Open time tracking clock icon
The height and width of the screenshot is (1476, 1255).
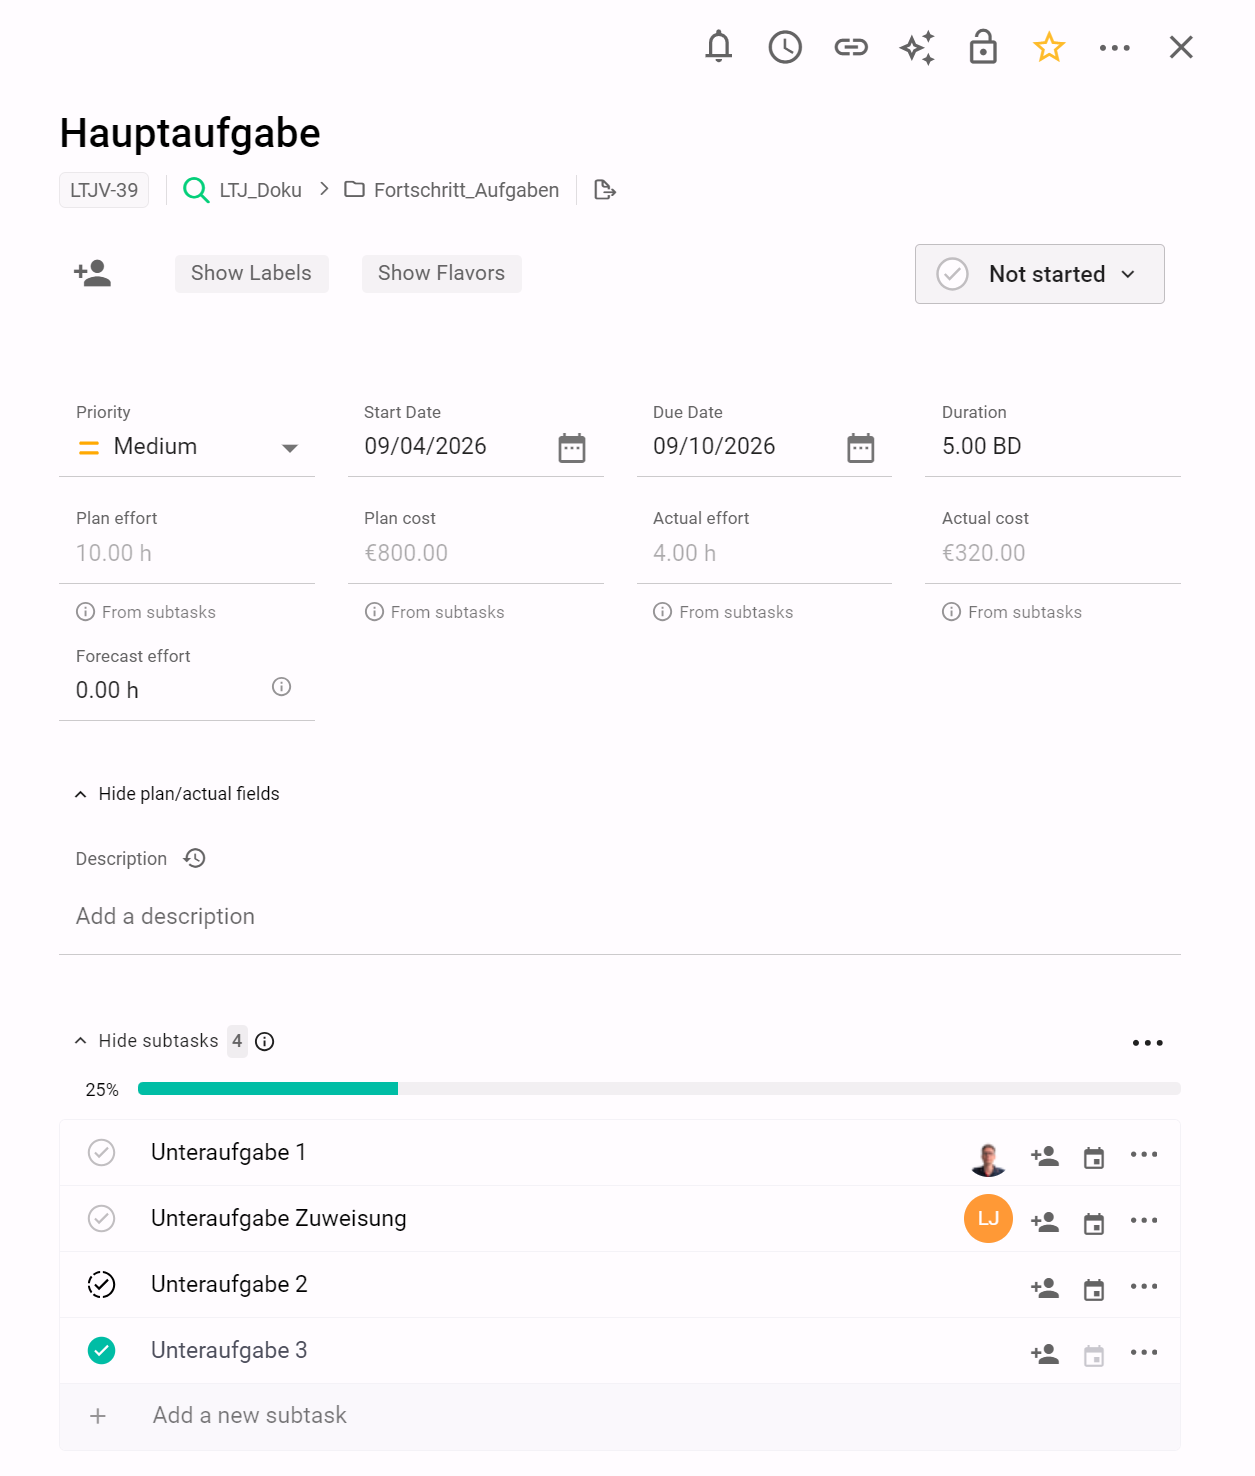(785, 47)
